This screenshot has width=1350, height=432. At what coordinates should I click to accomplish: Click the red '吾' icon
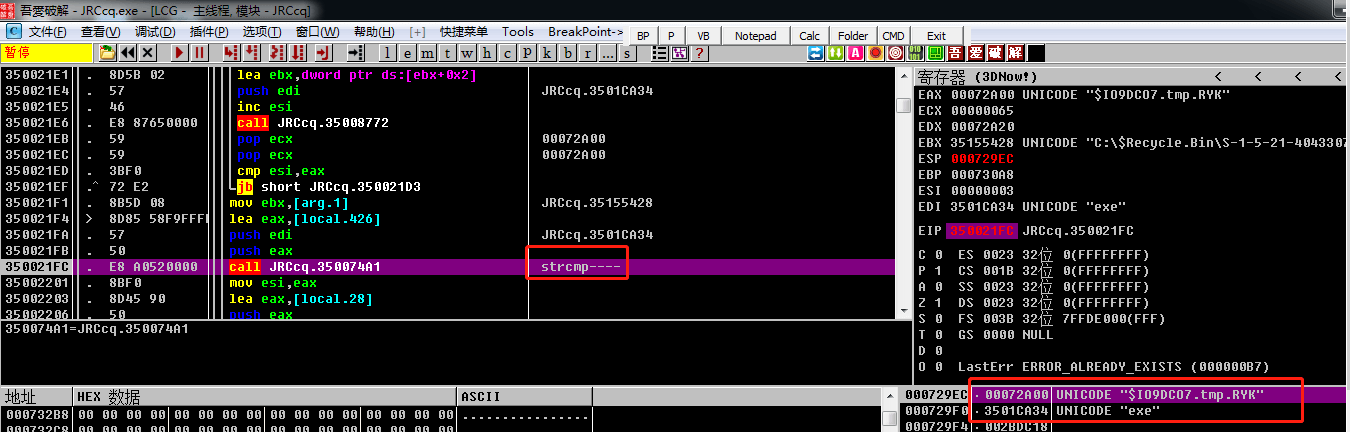pos(955,52)
